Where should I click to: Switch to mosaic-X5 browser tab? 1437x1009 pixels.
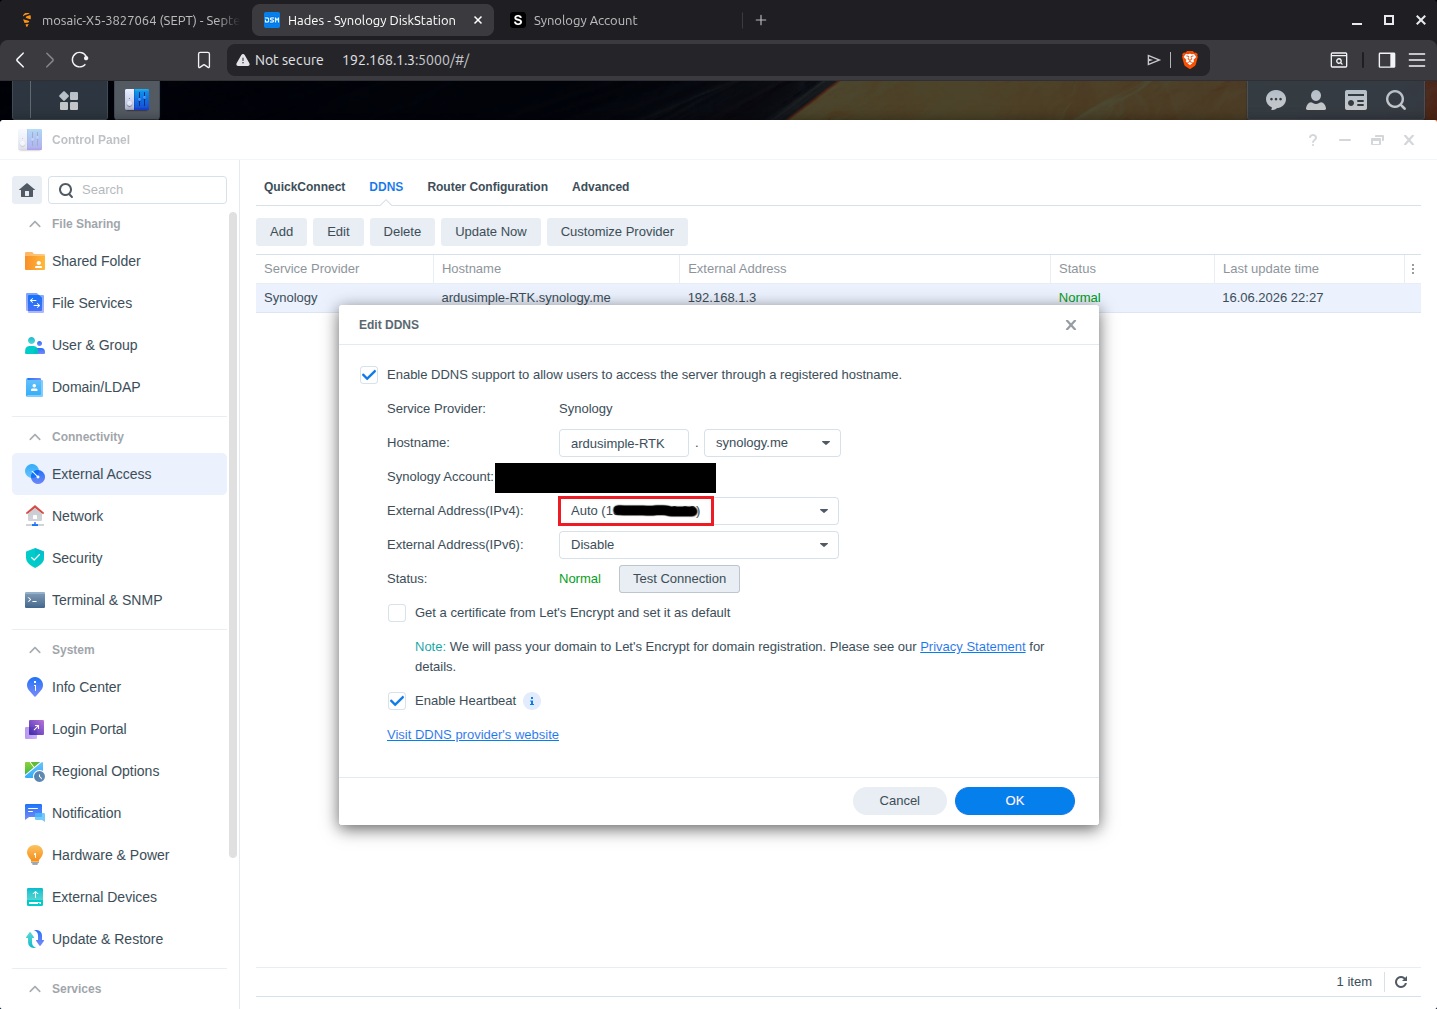[x=128, y=20]
